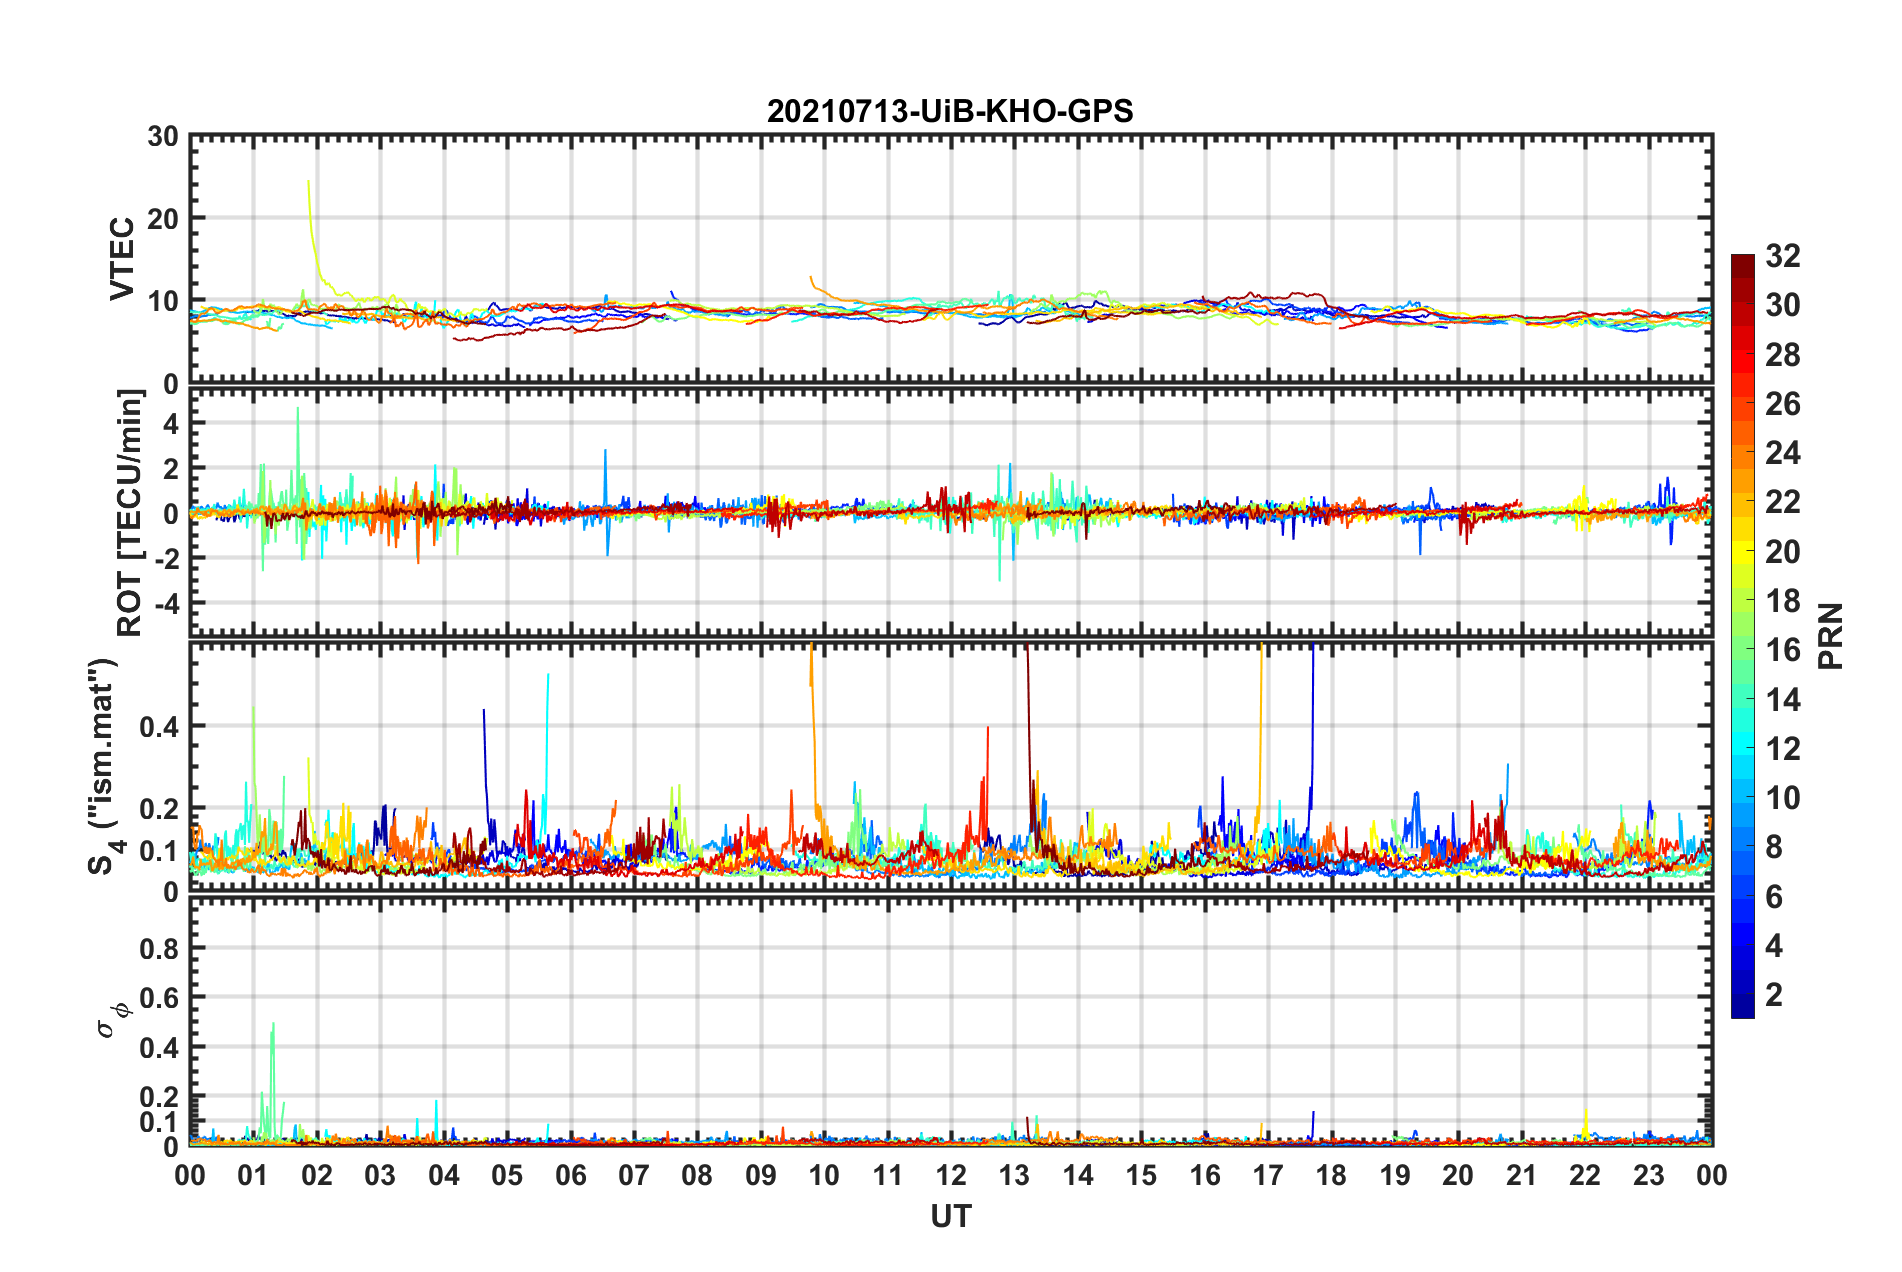Click the PRN color scale bar
This screenshot has width=1902, height=1272.
click(x=1742, y=636)
